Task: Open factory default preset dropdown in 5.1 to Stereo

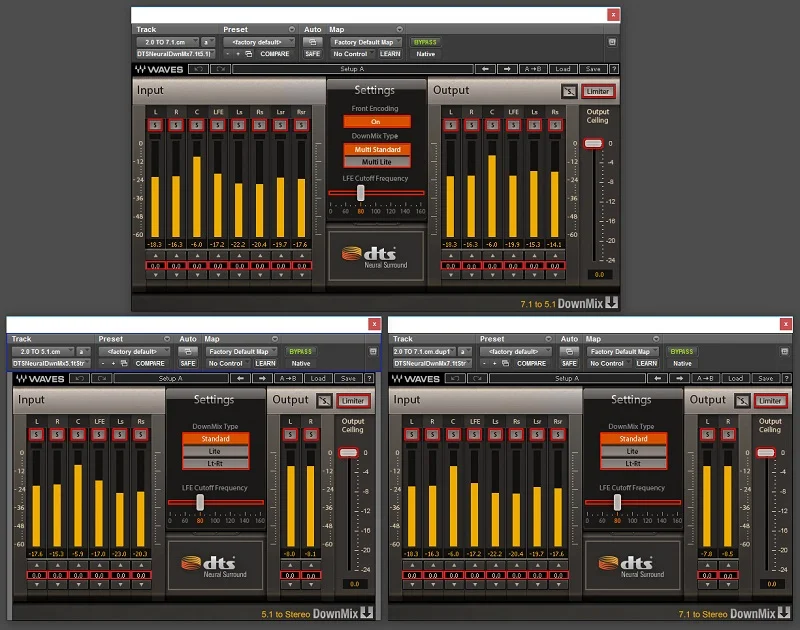Action: click(135, 351)
